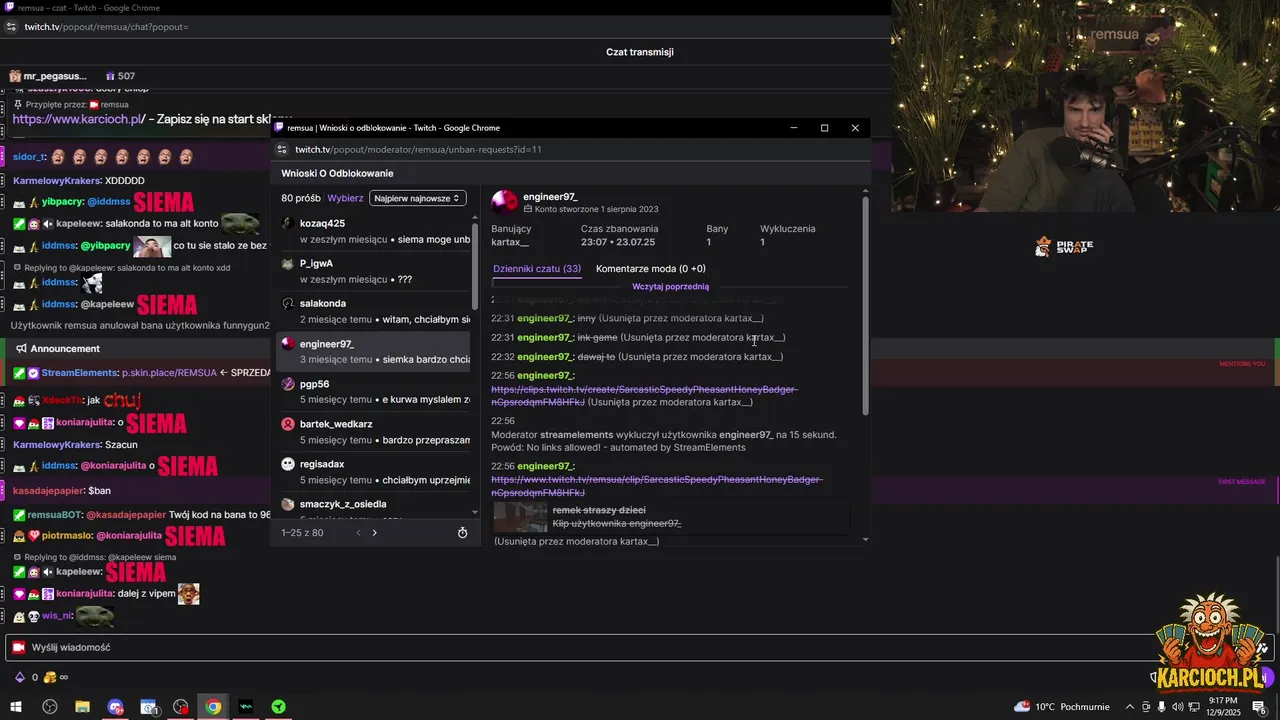
Task: Open Google Chrome from the taskbar
Action: (x=213, y=707)
